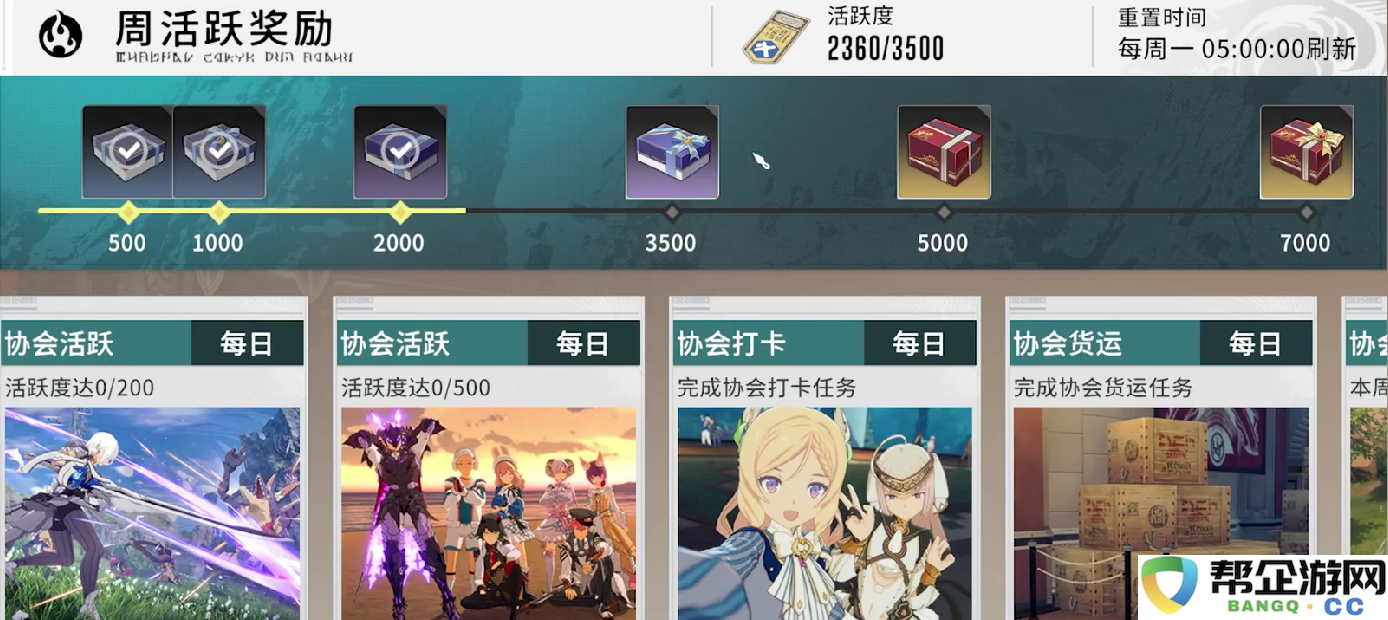Select the checked 2000 activity reward box

[400, 152]
